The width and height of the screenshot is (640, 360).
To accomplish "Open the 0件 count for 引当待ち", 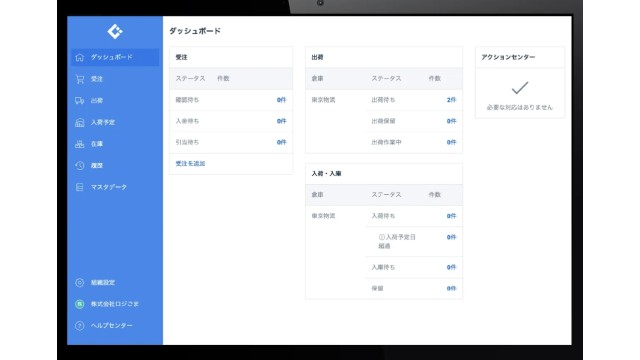I will pyautogui.click(x=282, y=142).
